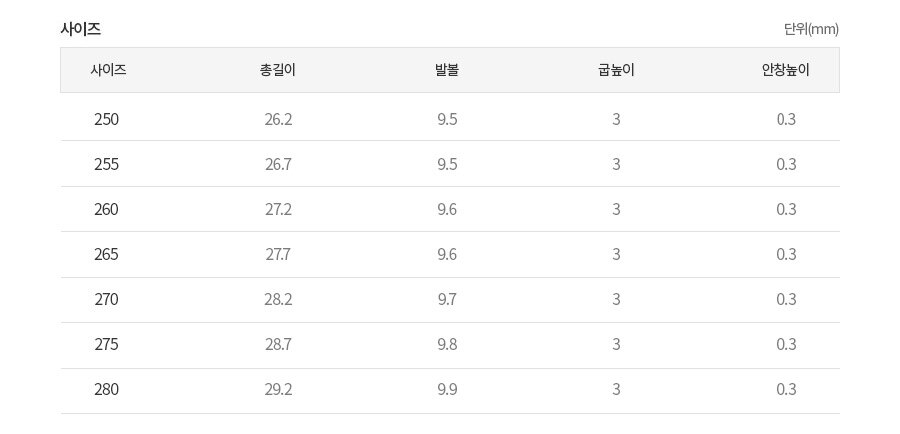Viewport: 900px width, 434px height.
Task: Click the 사이즈 column header
Action: [x=108, y=70]
